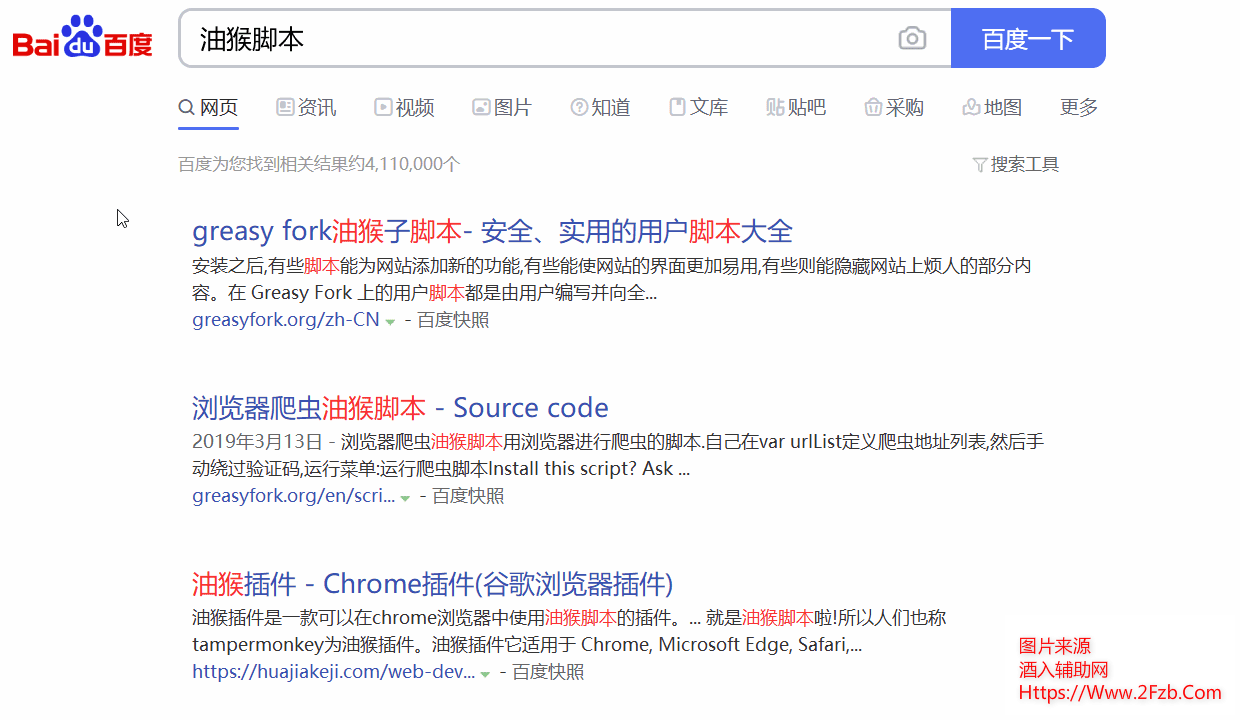Open 搜索工具 filter options

[1016, 164]
